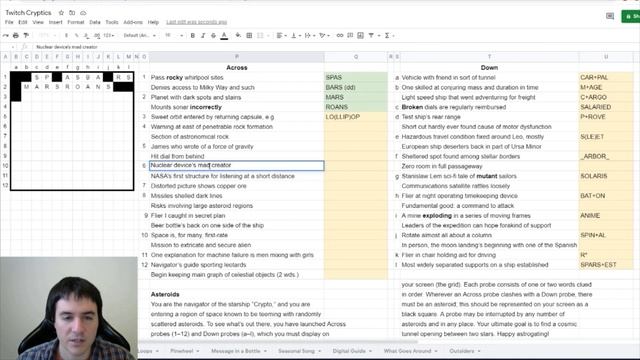The width and height of the screenshot is (640, 360).
Task: Select column P header
Action: (237, 57)
